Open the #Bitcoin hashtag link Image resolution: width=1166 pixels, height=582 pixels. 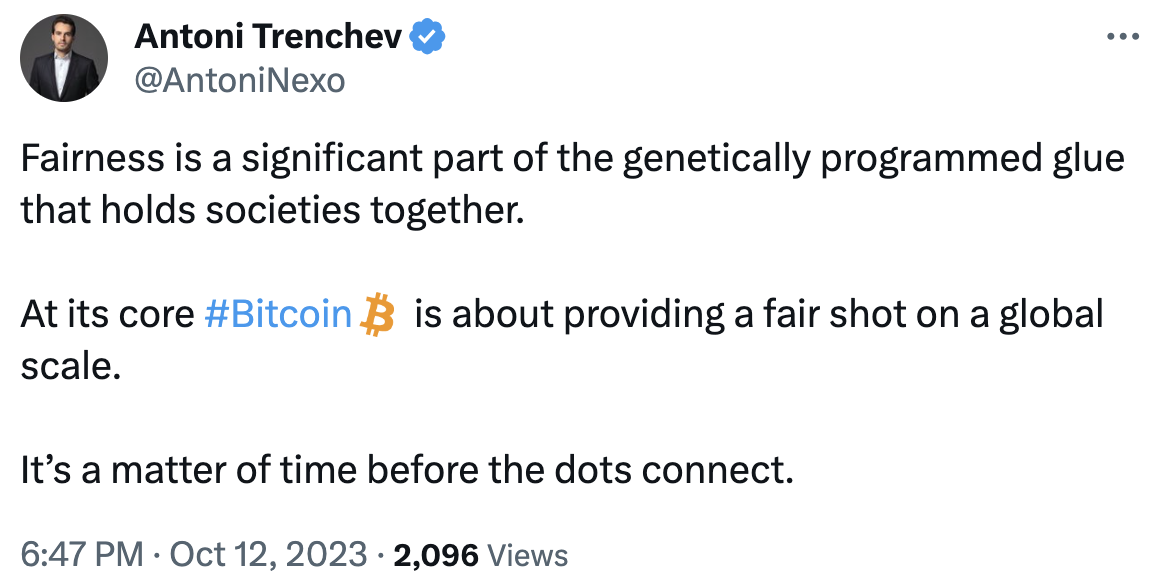277,314
